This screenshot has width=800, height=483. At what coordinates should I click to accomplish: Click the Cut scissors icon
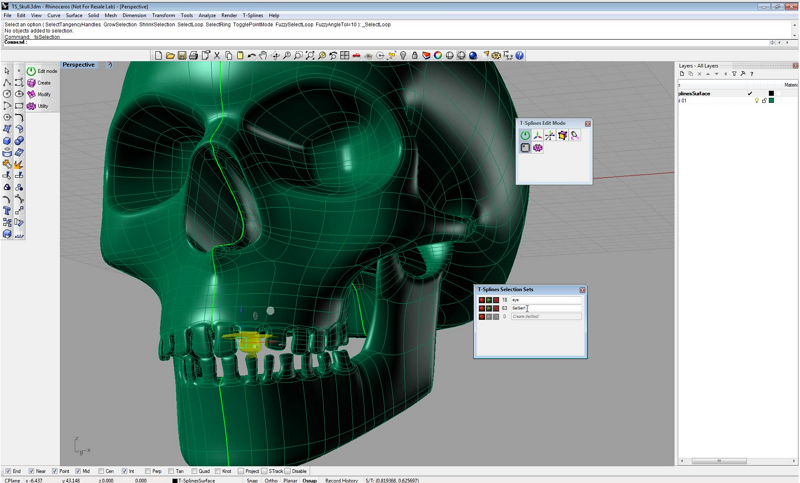click(x=217, y=56)
